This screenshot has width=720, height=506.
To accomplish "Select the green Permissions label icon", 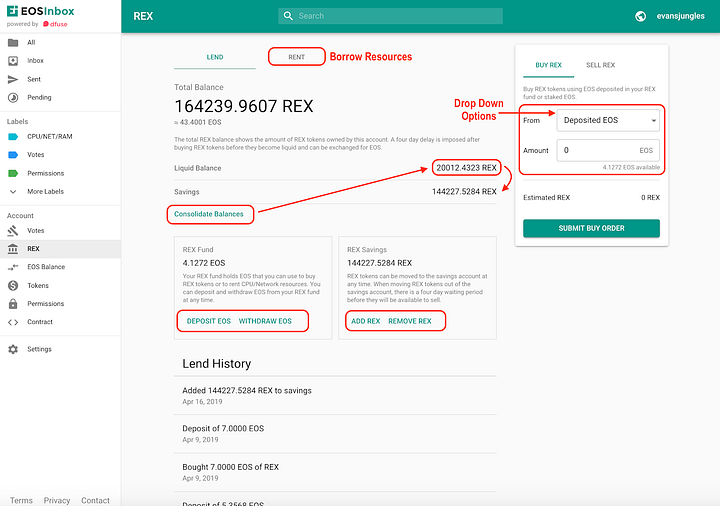I will coord(13,173).
